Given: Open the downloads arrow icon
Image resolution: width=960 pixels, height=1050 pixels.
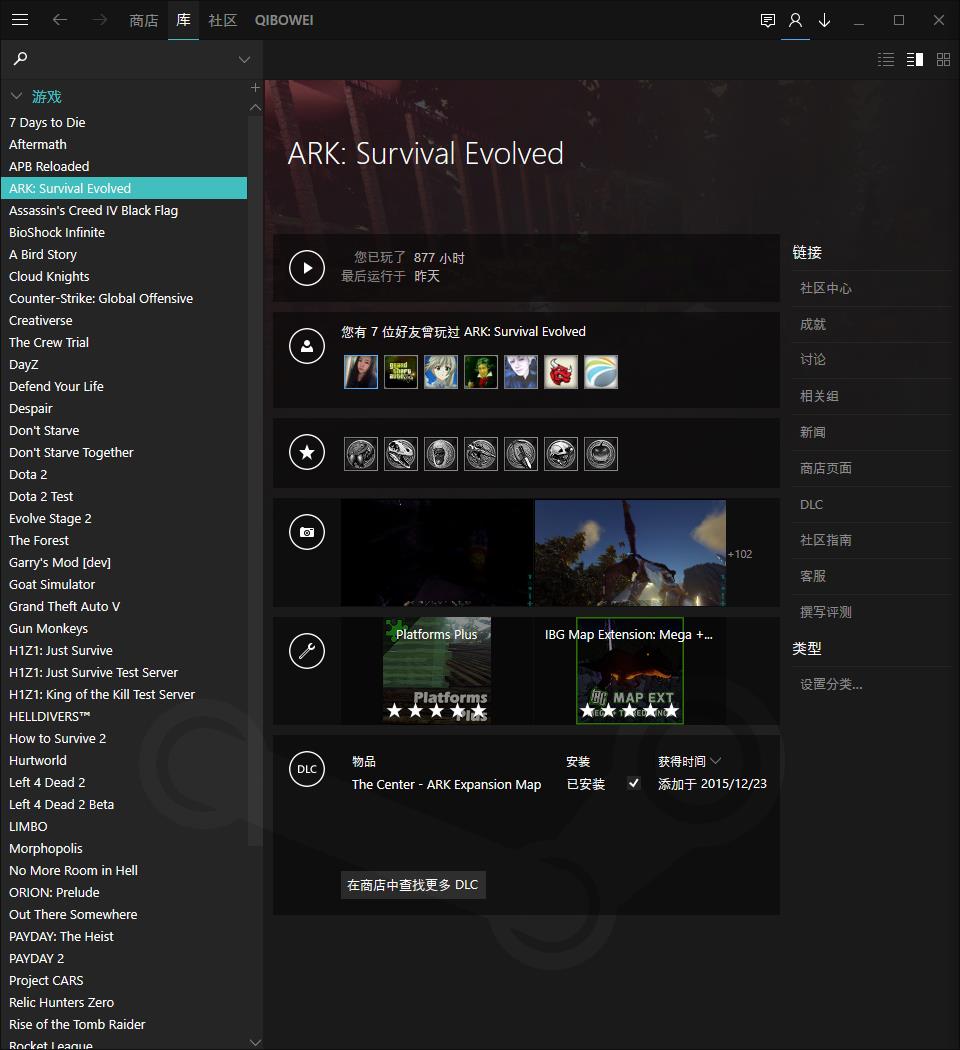Looking at the screenshot, I should pyautogui.click(x=825, y=20).
